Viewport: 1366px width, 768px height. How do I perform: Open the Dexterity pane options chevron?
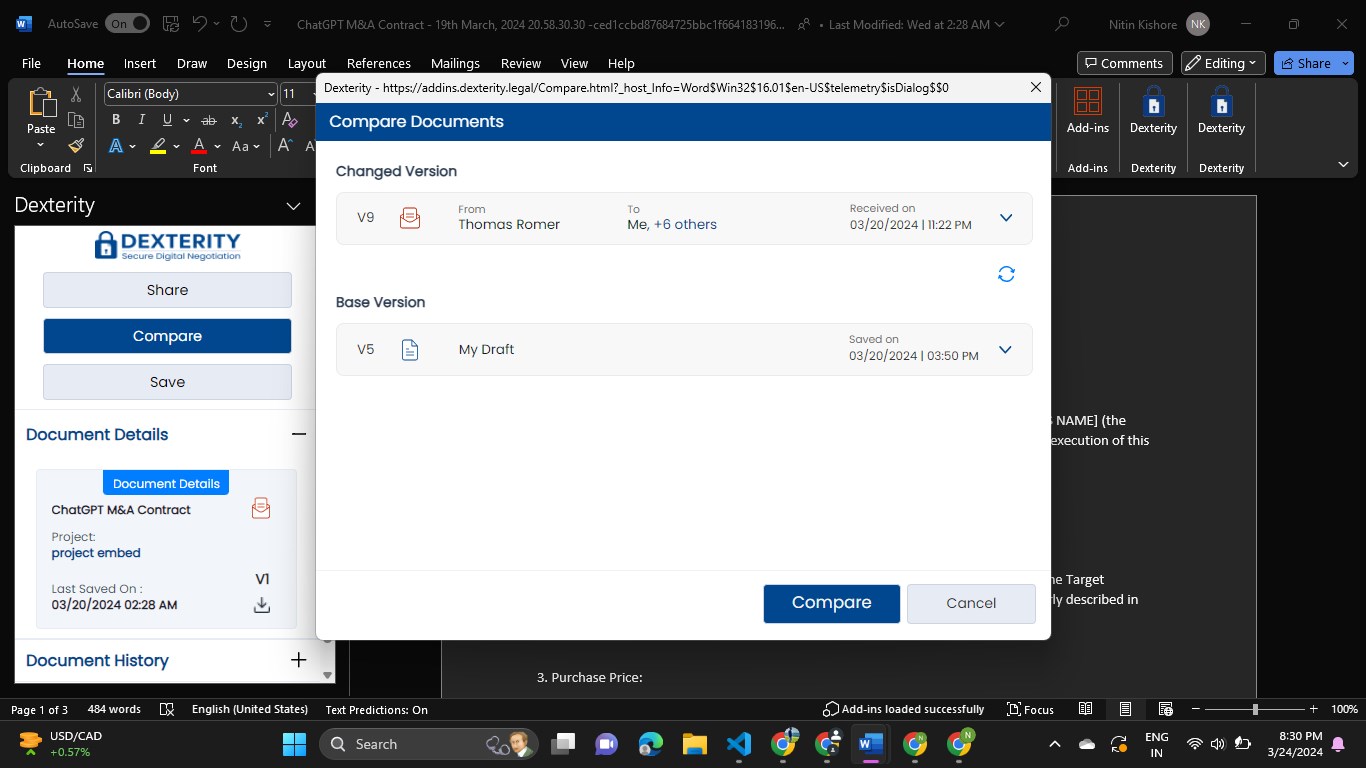point(293,206)
